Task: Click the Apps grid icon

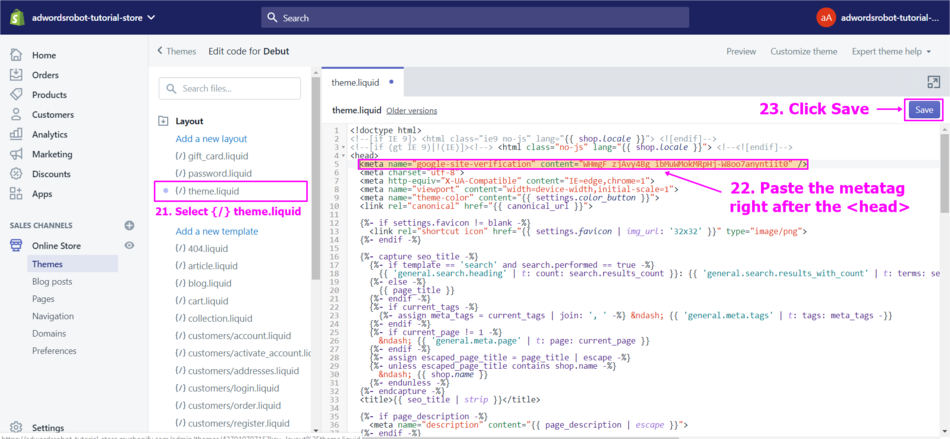Action: [17, 194]
